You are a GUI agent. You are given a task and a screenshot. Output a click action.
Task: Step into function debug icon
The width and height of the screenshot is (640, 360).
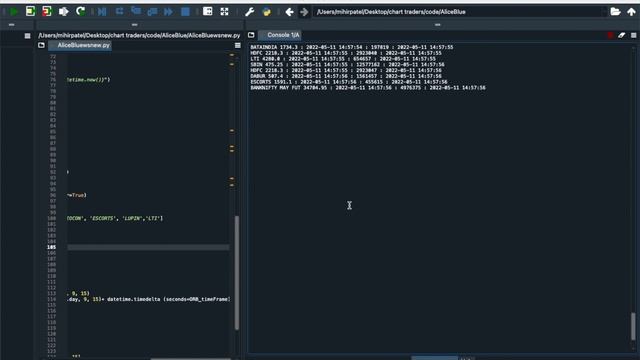point(136,11)
